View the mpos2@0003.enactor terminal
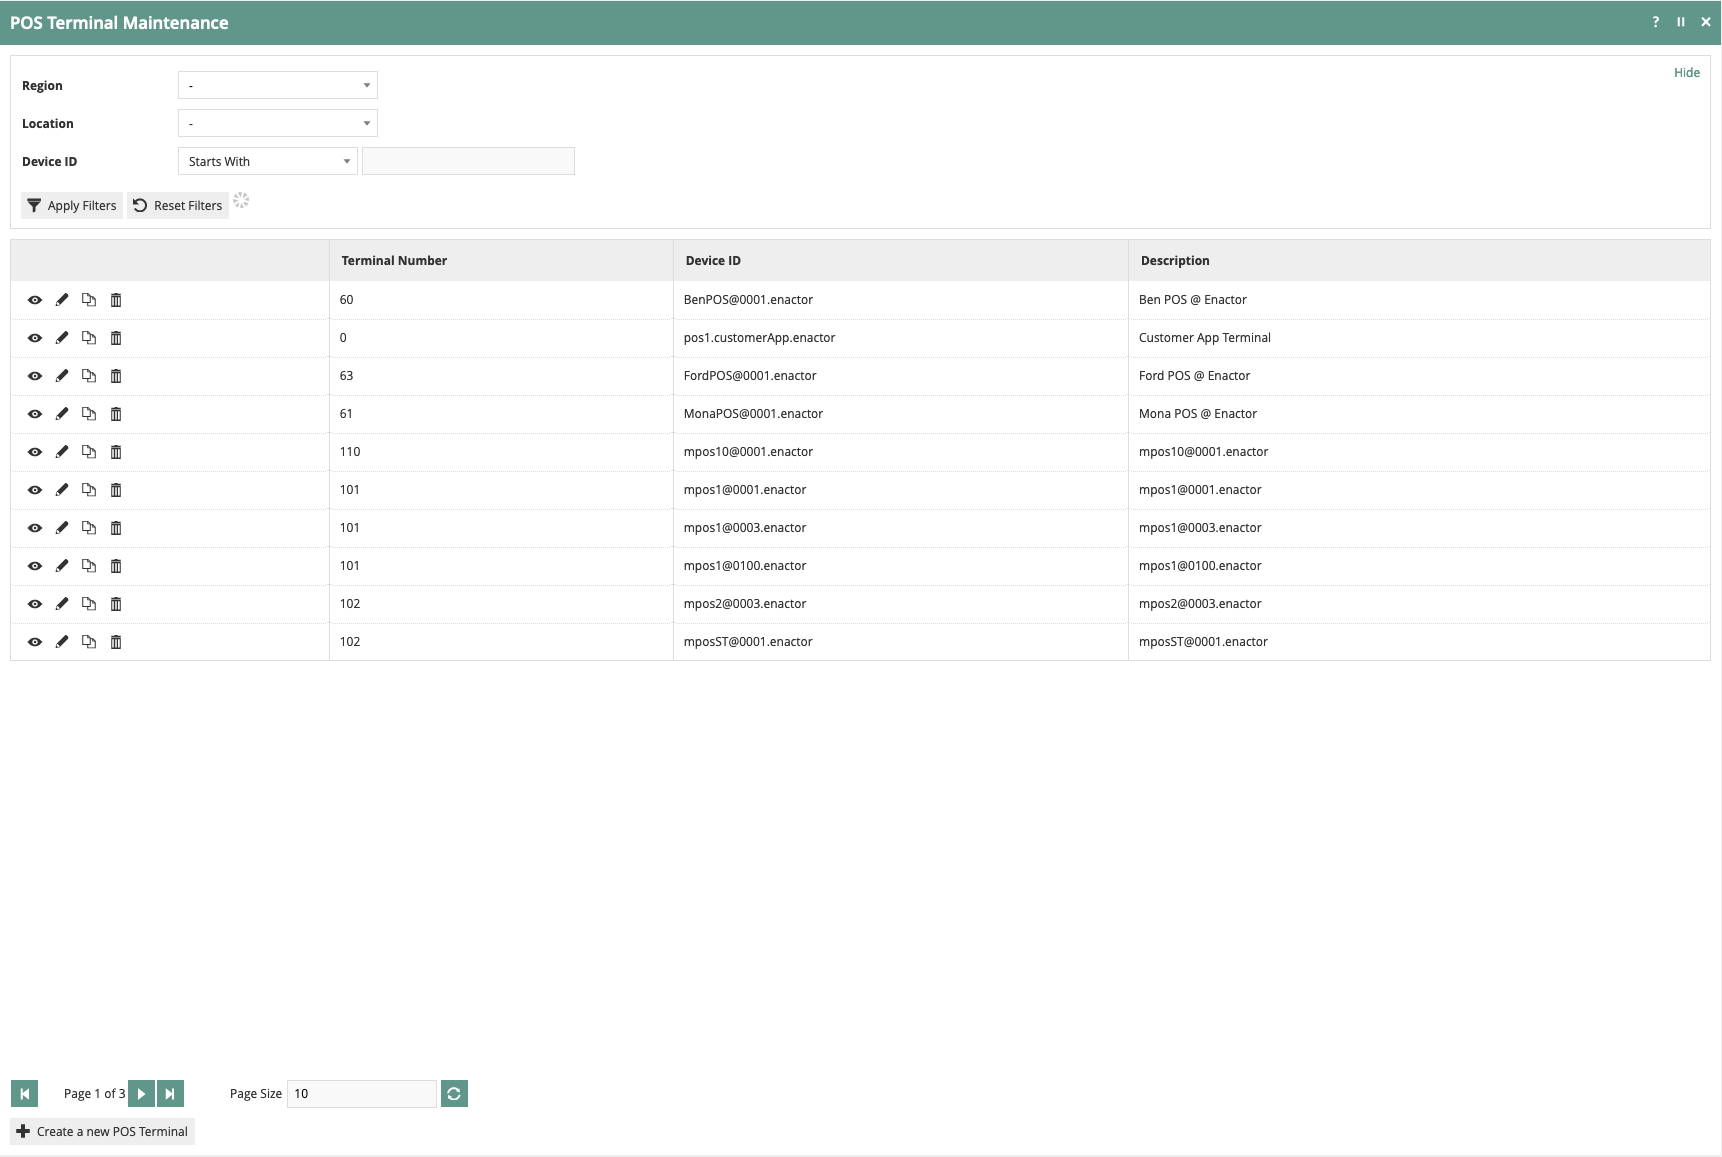This screenshot has width=1722, height=1157. click(35, 604)
